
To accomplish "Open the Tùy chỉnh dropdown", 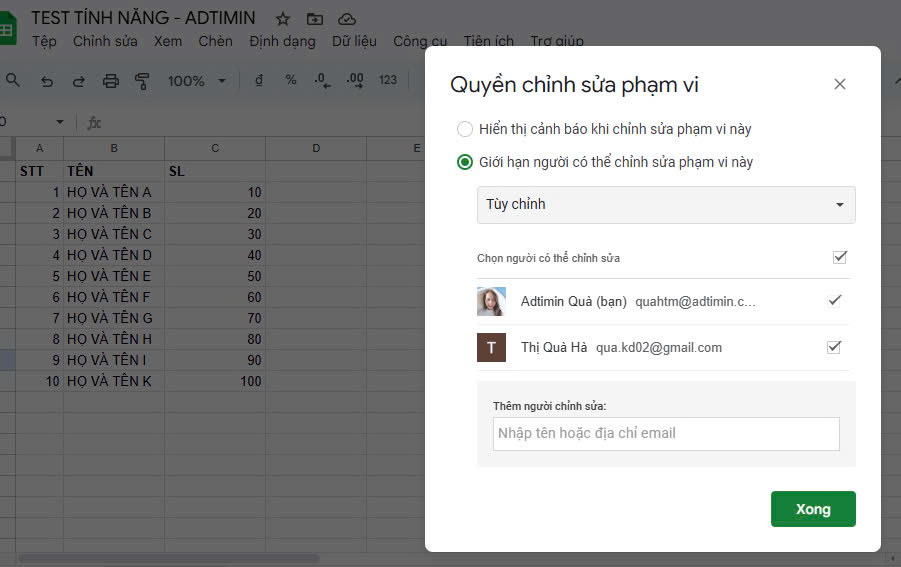I will tap(666, 205).
